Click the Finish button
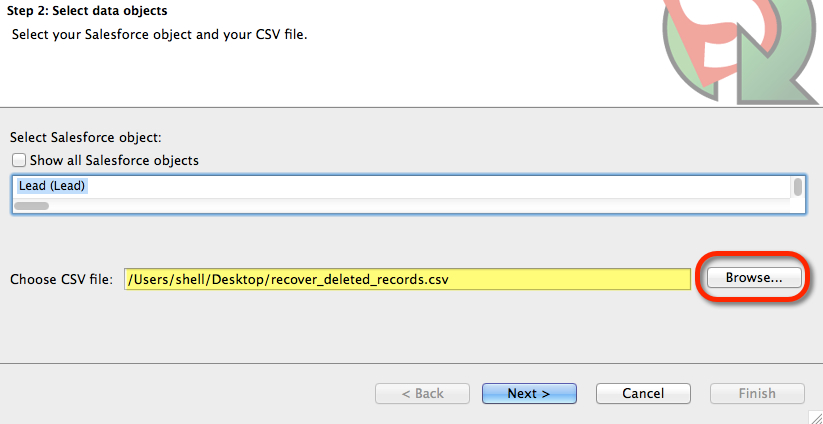823x424 pixels. 757,393
